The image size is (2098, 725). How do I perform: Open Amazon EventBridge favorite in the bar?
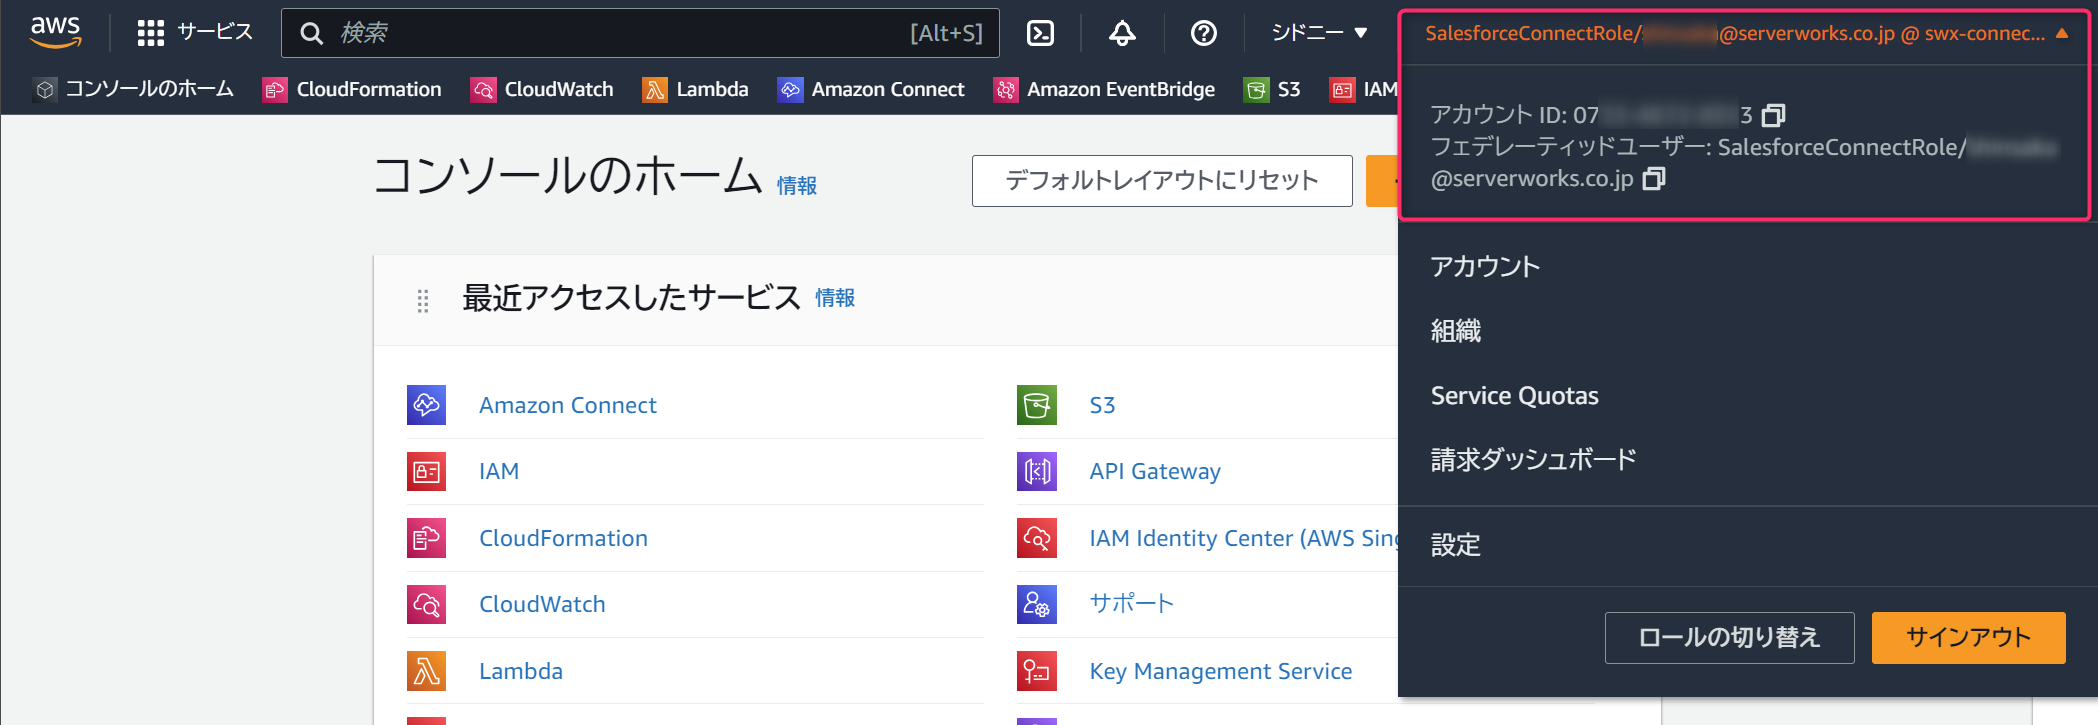coord(1104,89)
